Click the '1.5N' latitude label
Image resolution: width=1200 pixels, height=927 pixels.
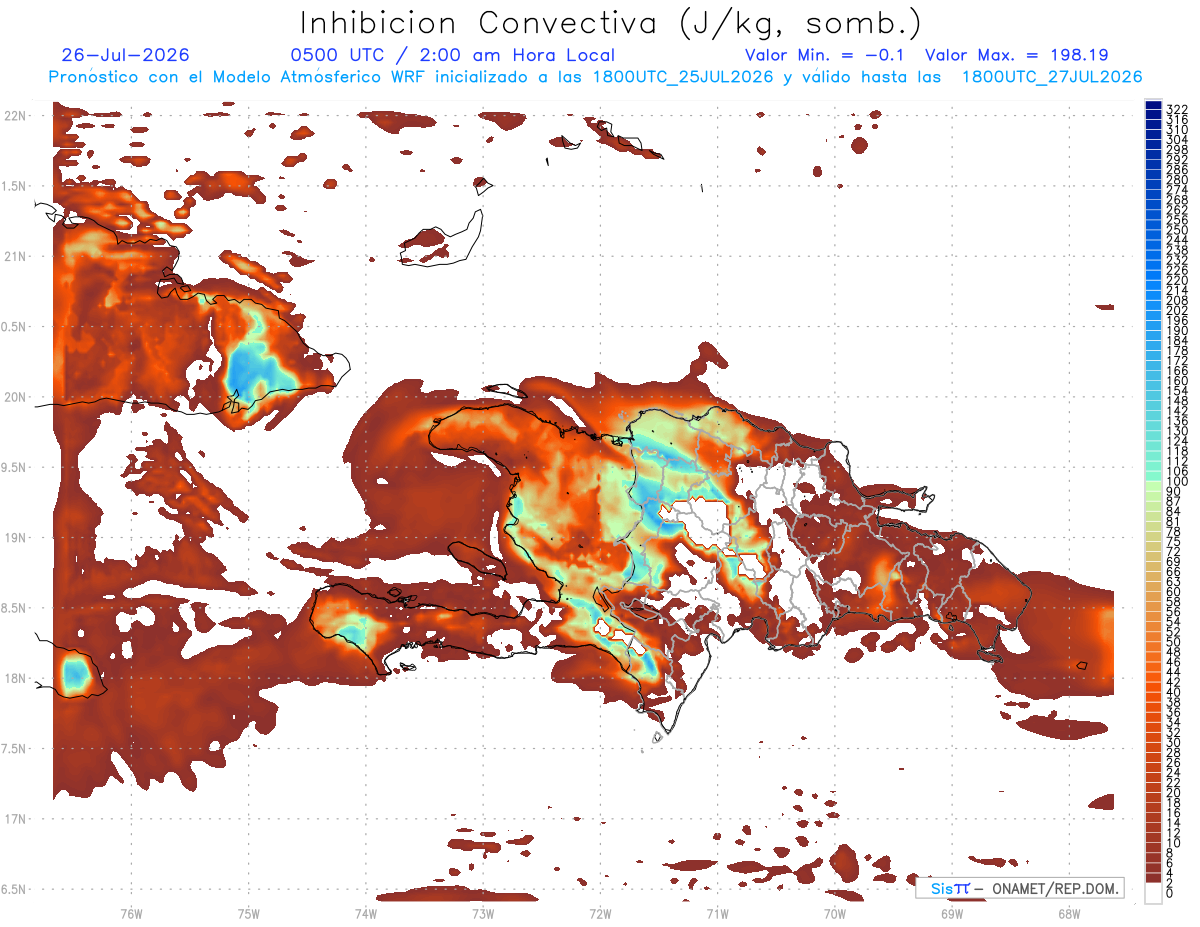pos(14,186)
